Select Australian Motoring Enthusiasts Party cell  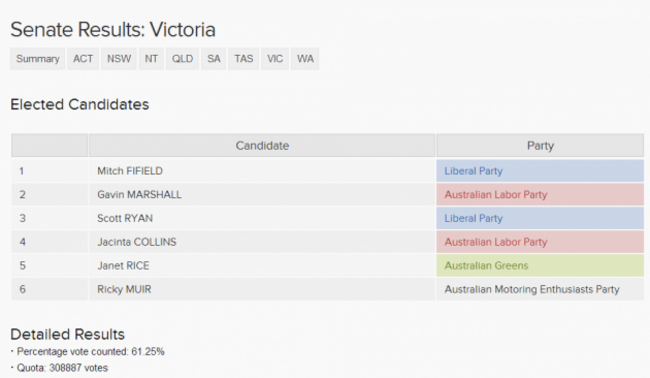540,289
